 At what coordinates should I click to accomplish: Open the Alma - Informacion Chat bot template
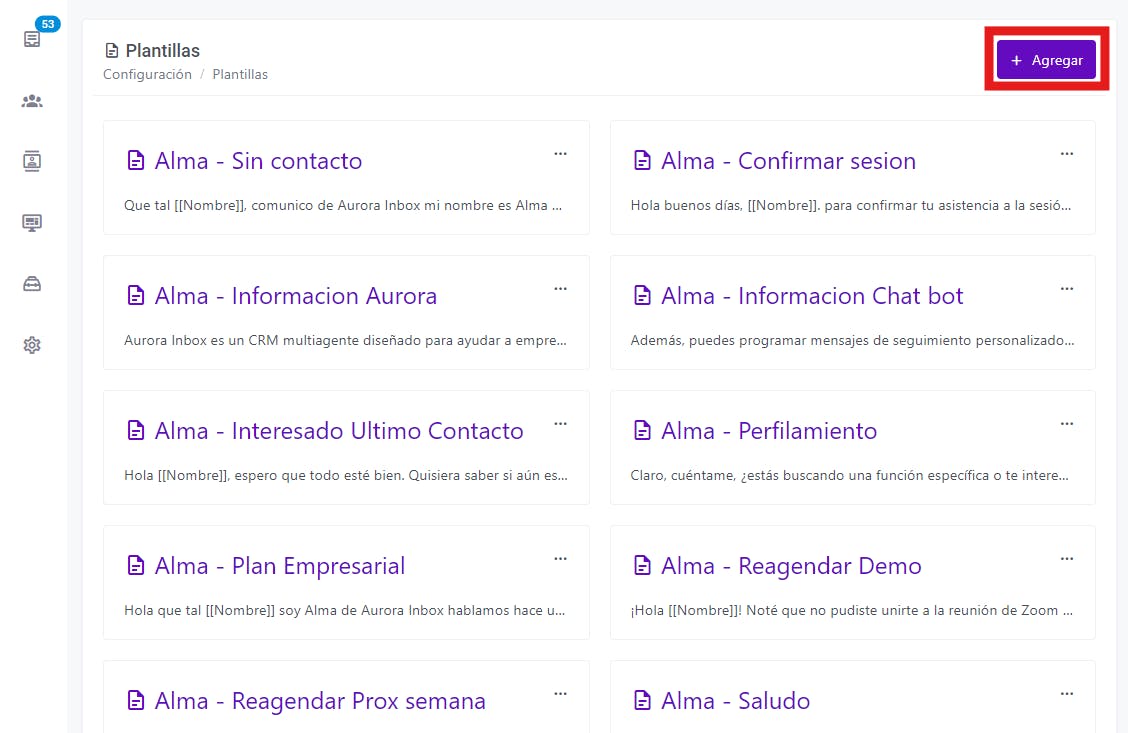pyautogui.click(x=812, y=296)
